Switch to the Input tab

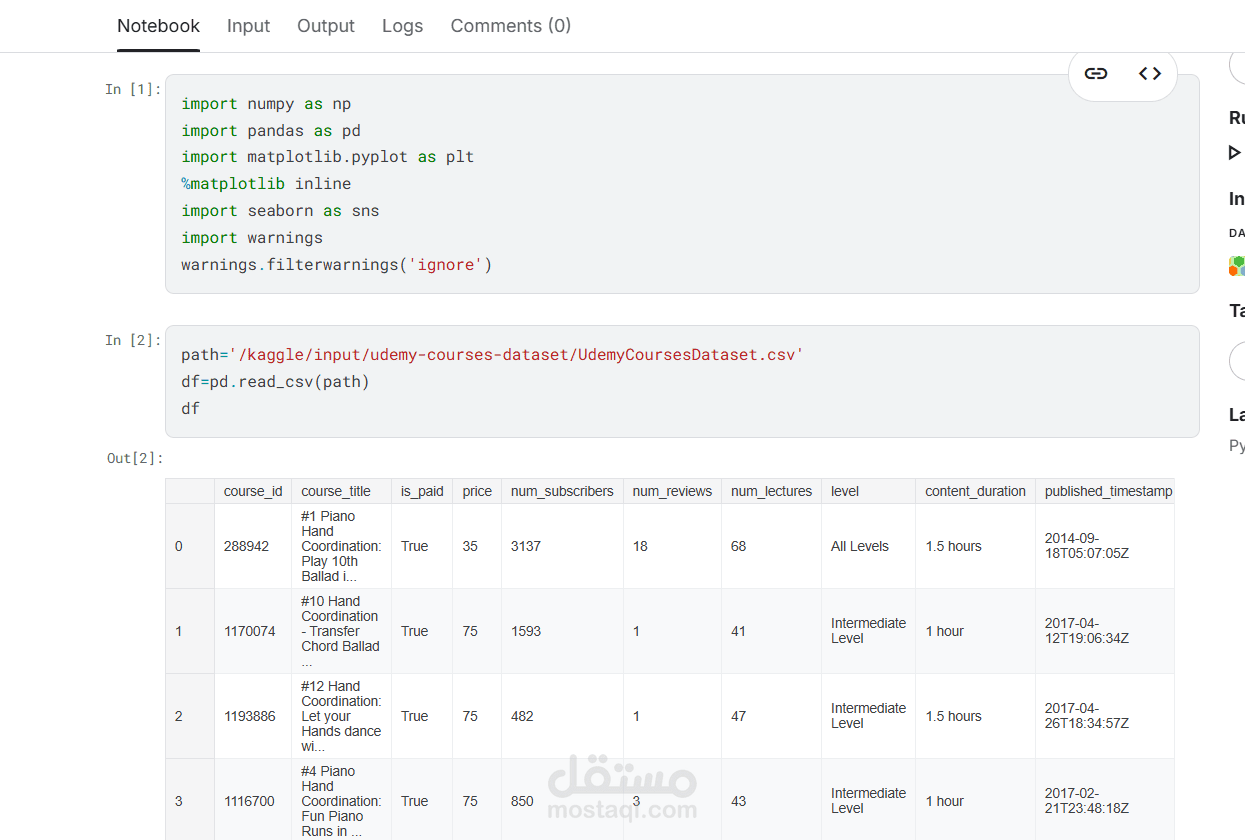[x=248, y=26]
